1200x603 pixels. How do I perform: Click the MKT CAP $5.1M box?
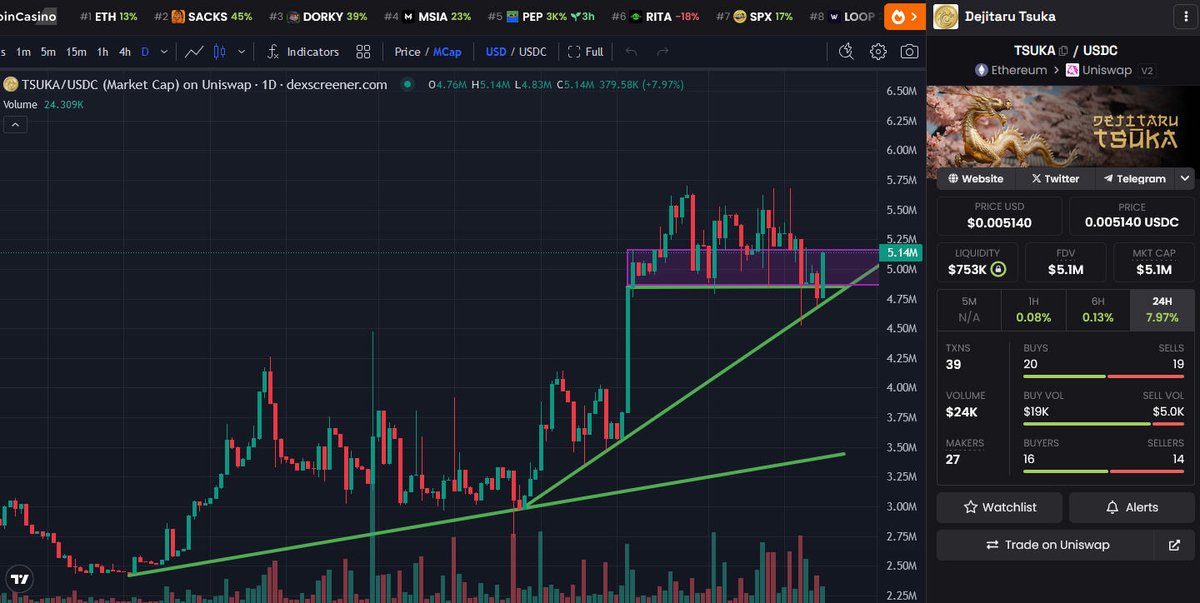[1154, 262]
